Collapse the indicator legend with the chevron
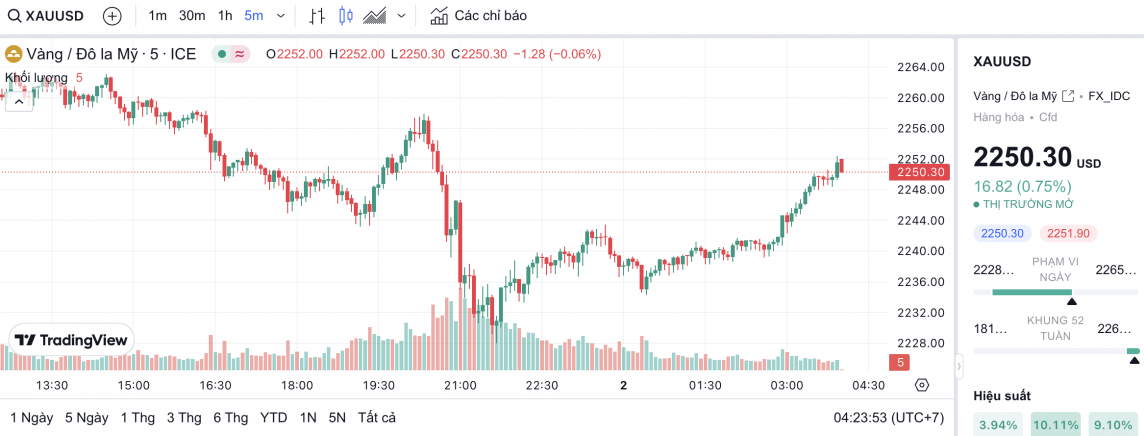Viewport: 1144px width, 436px height. tap(17, 100)
